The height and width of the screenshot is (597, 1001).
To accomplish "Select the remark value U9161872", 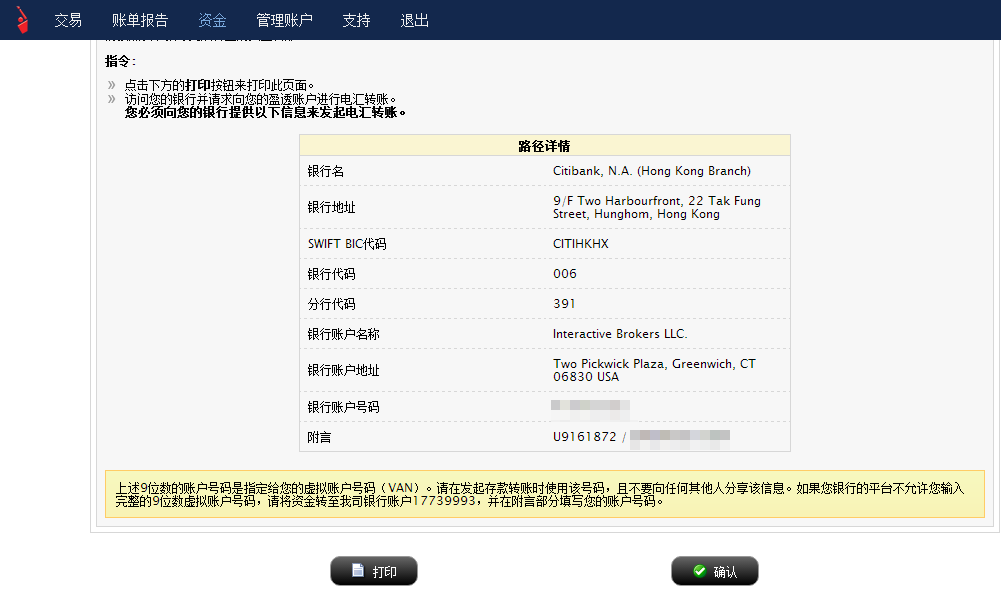I will 585,436.
